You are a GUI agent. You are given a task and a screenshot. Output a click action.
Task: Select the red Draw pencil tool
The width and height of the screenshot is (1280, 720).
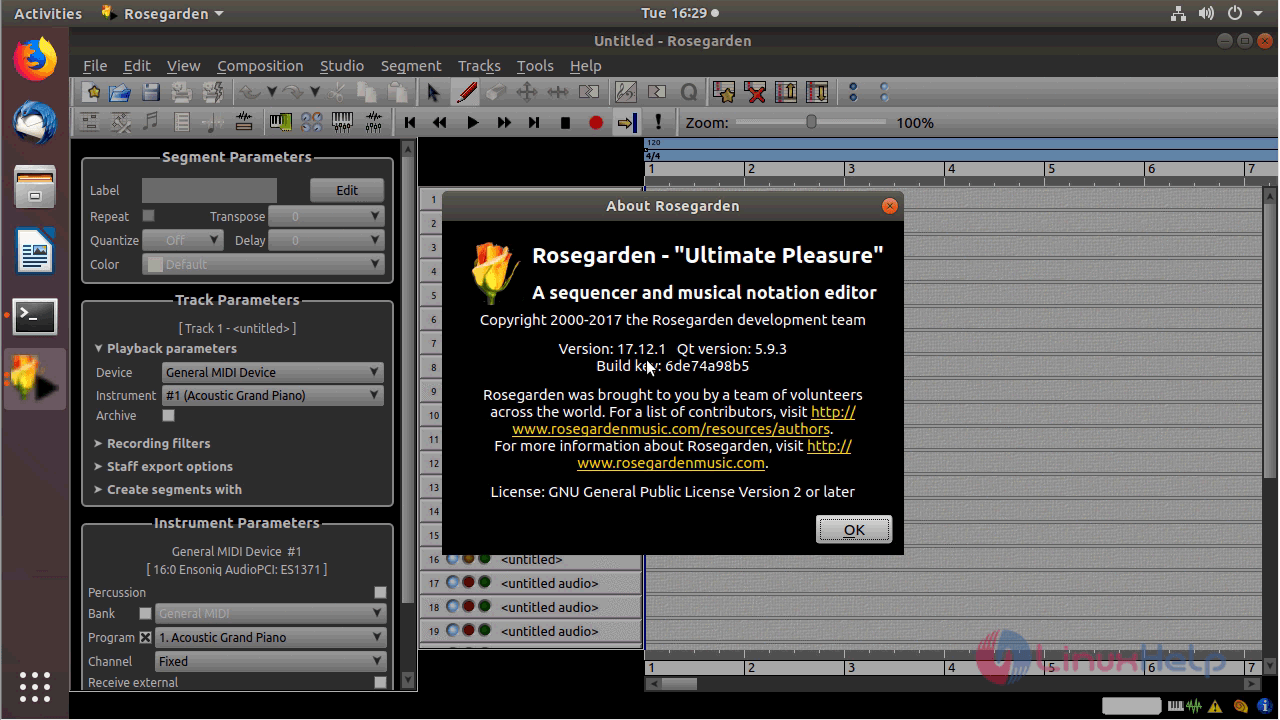pos(467,92)
